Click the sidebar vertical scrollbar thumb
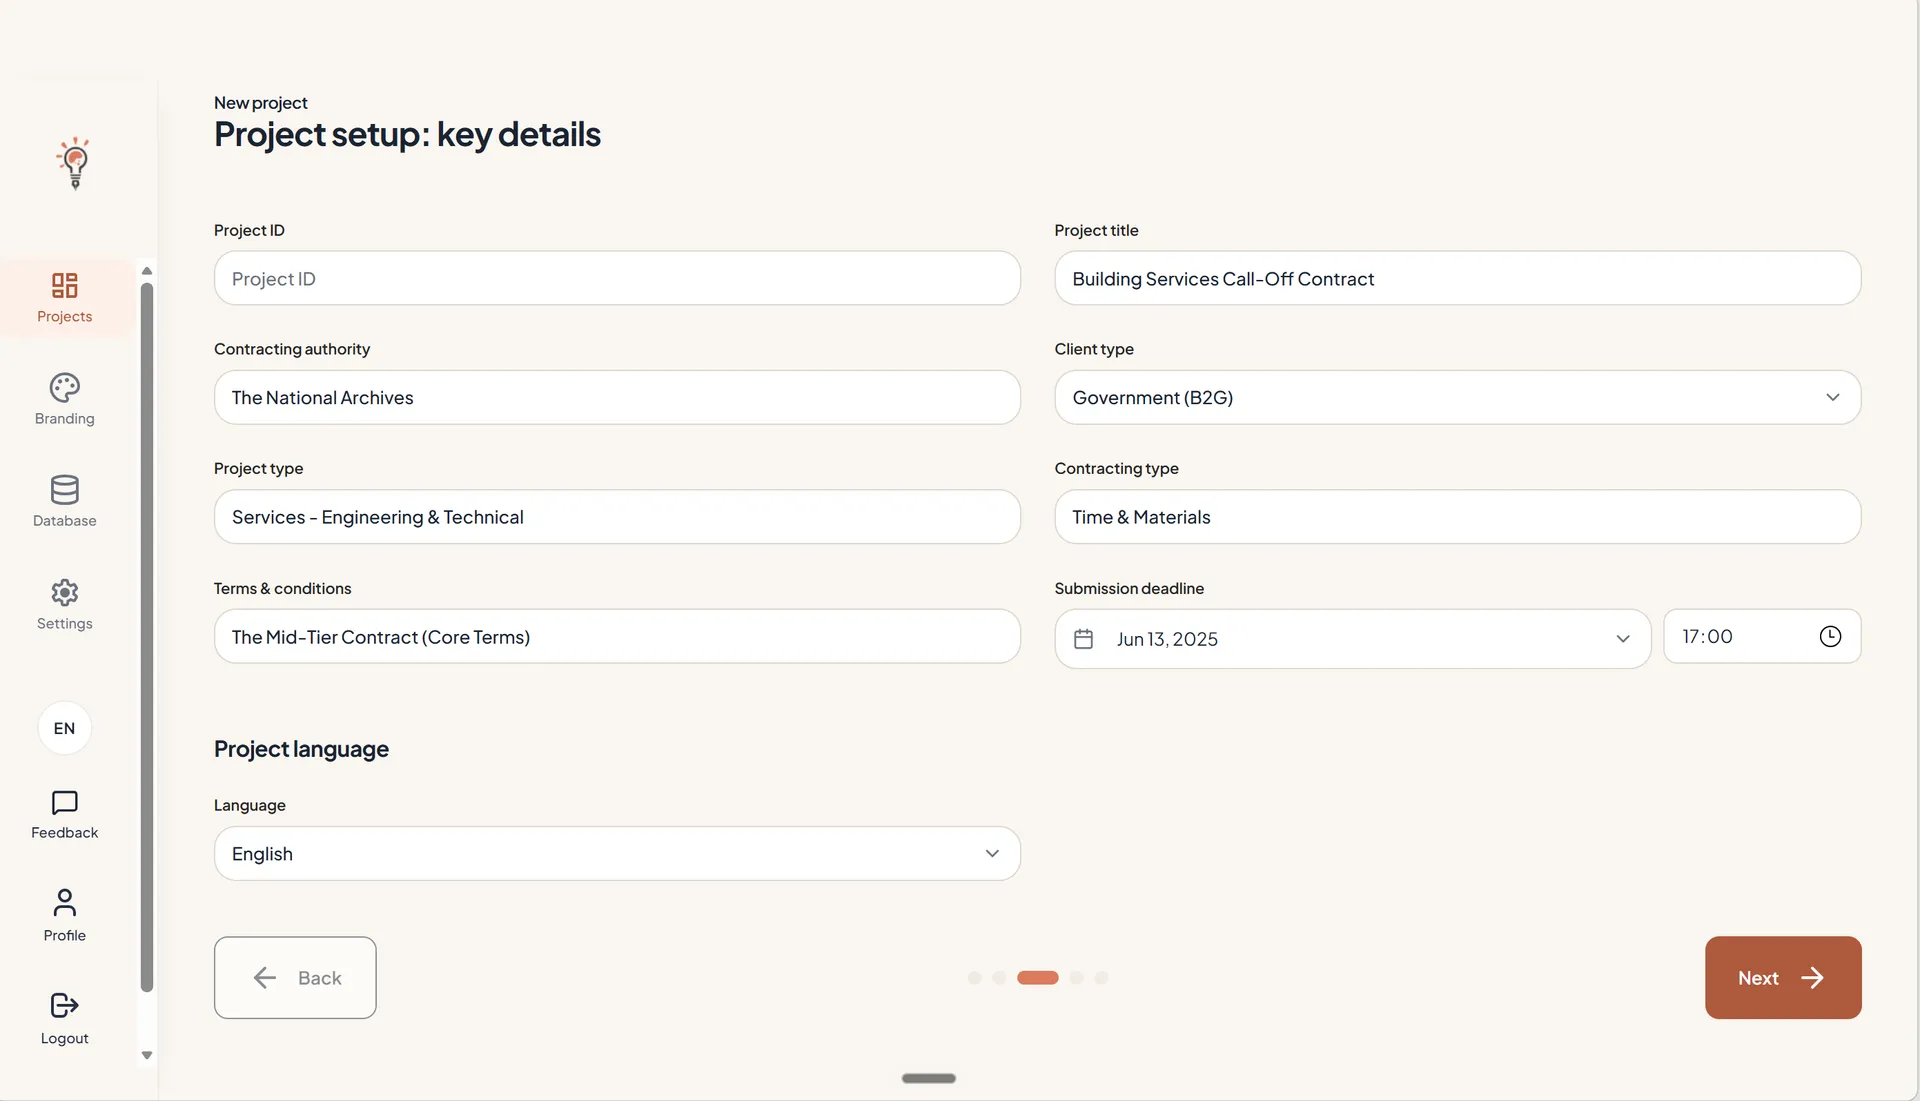This screenshot has height=1101, width=1920. point(147,638)
